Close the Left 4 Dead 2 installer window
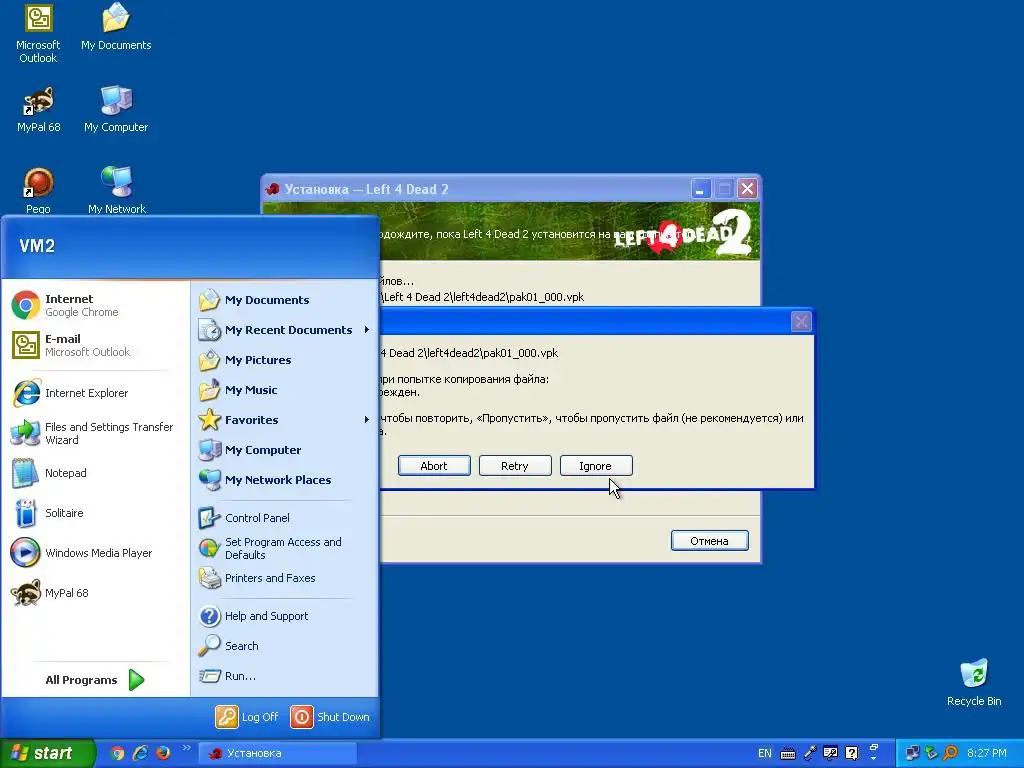 [x=747, y=189]
